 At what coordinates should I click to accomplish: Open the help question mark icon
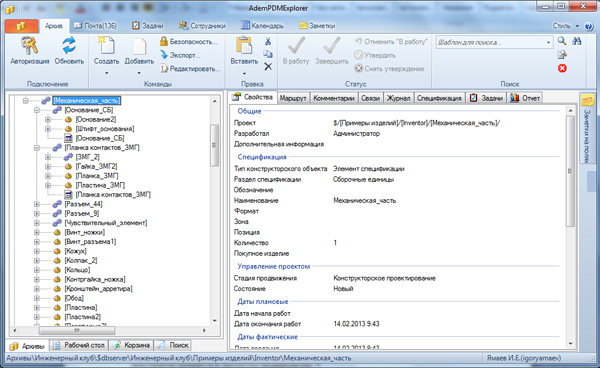589,26
